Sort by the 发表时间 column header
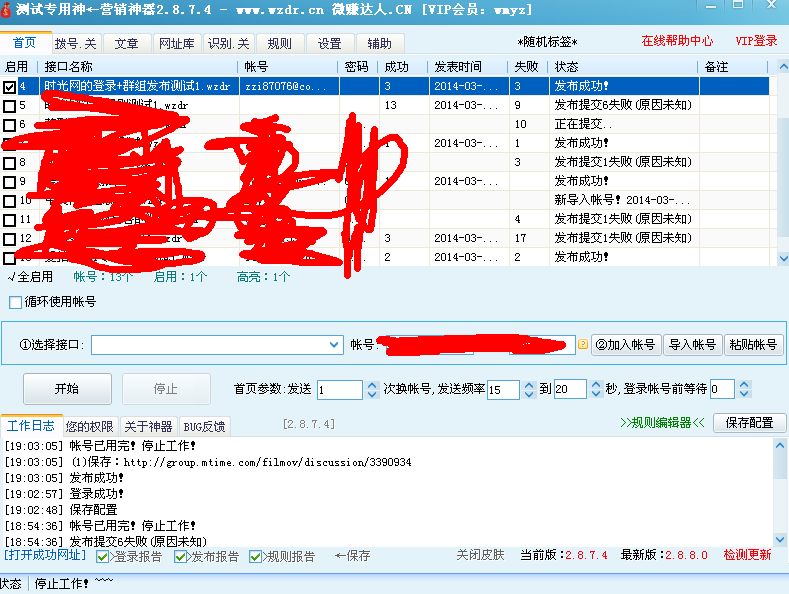Viewport: 789px width, 594px height. tap(467, 66)
